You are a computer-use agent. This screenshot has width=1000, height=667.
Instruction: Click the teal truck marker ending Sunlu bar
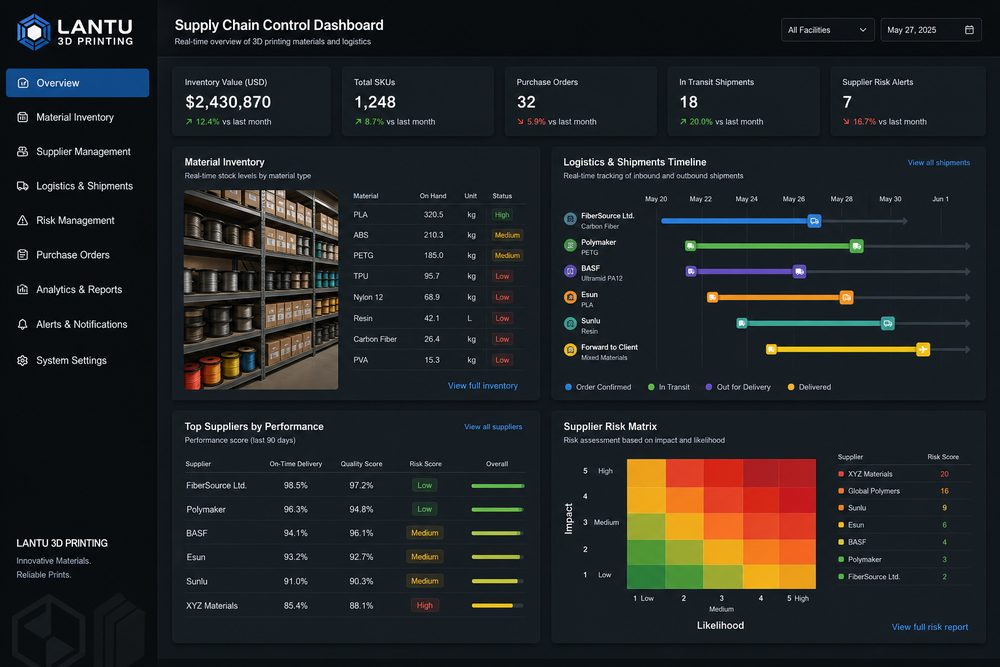pos(887,324)
